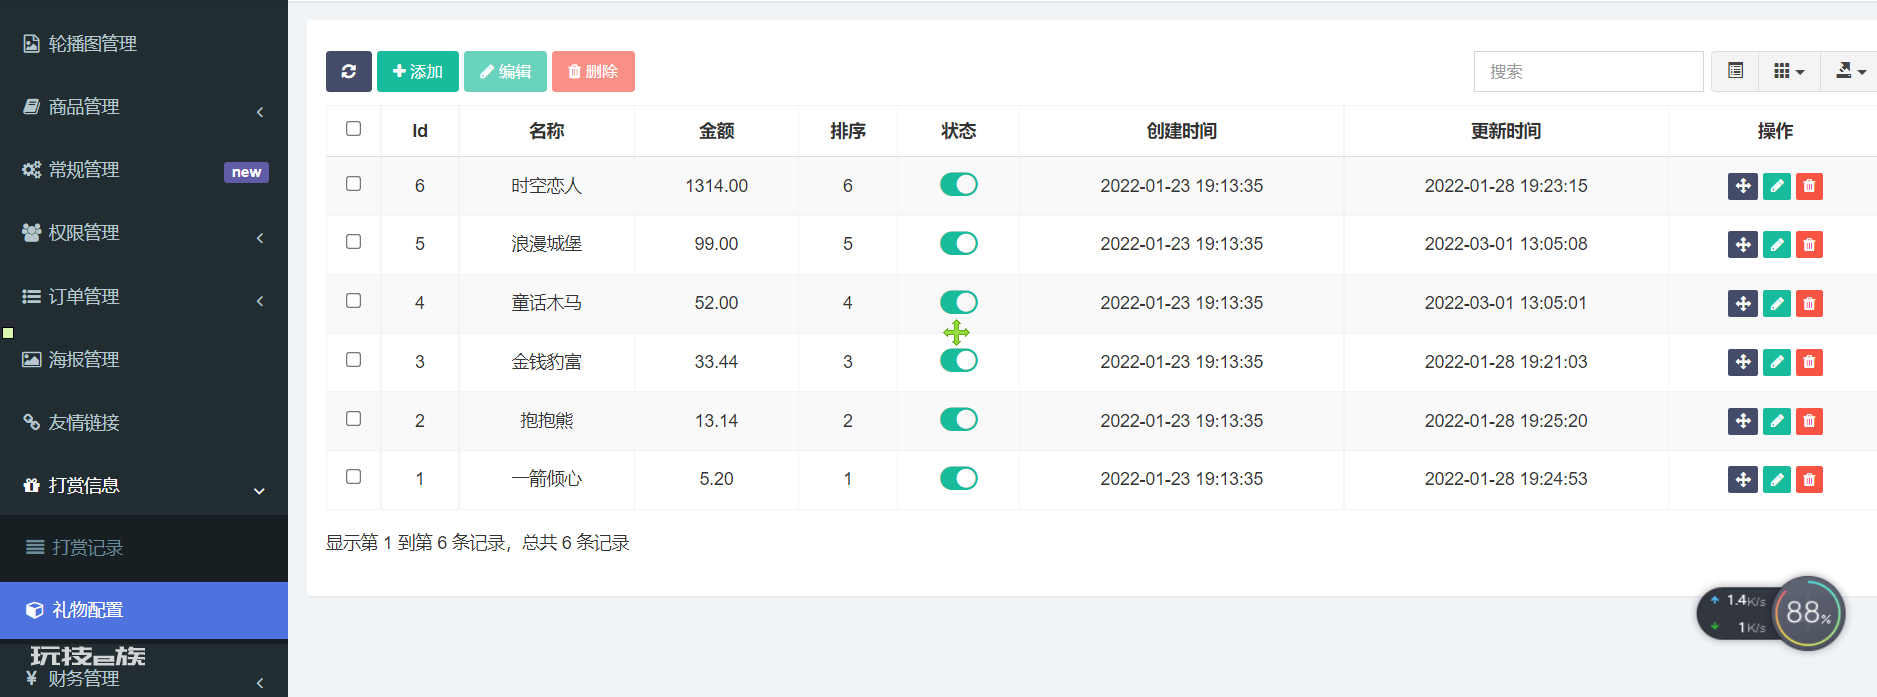Toggle status switch for 浪漫城堡
Screen dimensions: 1877x697
pos(958,243)
